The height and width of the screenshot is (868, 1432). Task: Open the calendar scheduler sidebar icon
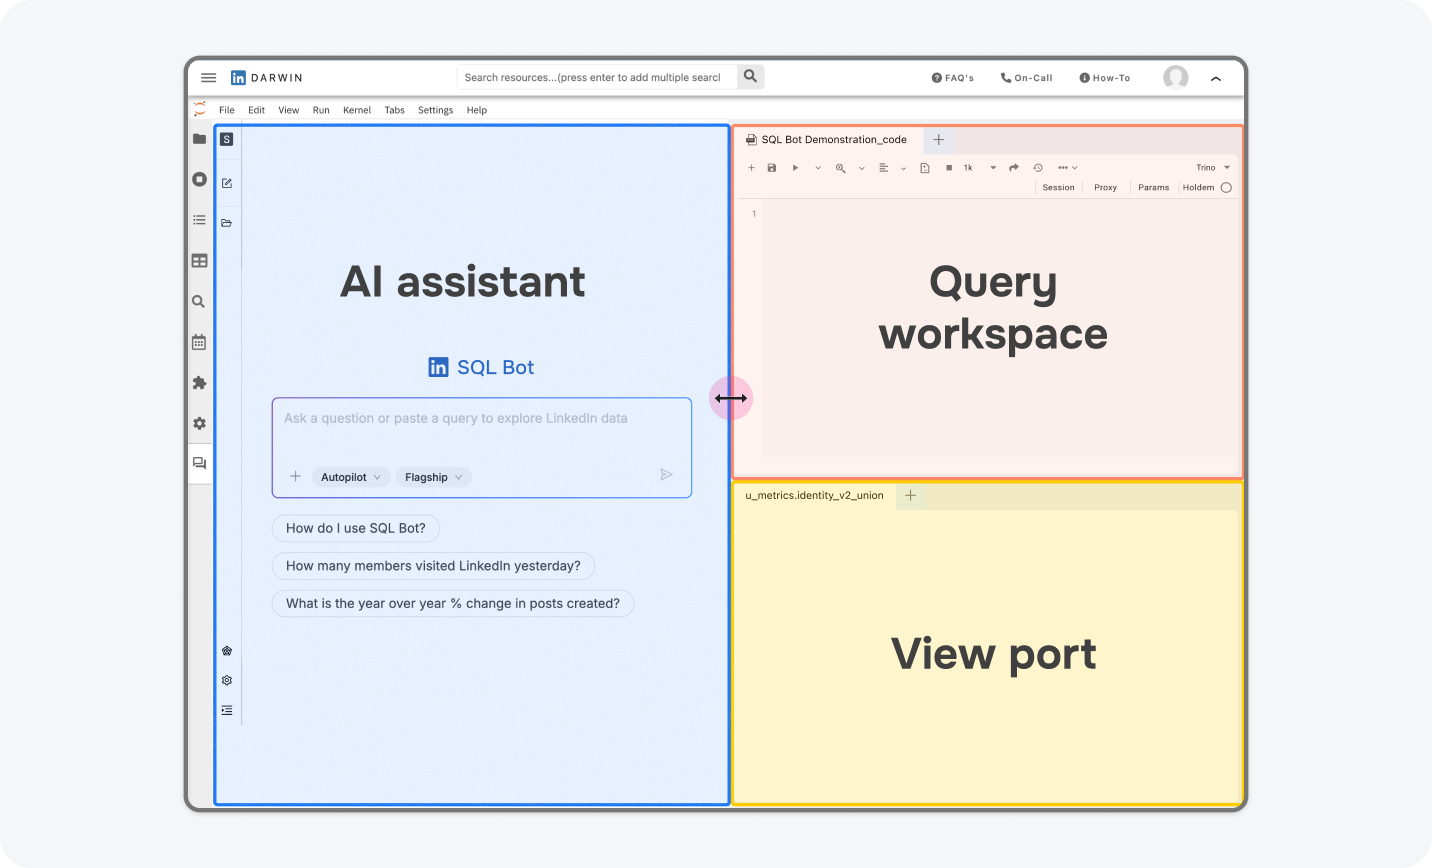pos(199,342)
